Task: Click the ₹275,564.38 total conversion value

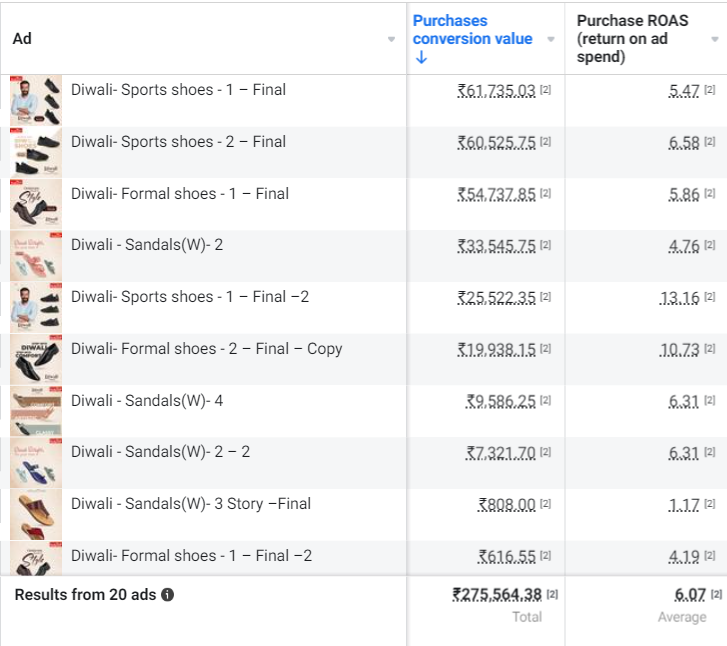Action: (497, 595)
